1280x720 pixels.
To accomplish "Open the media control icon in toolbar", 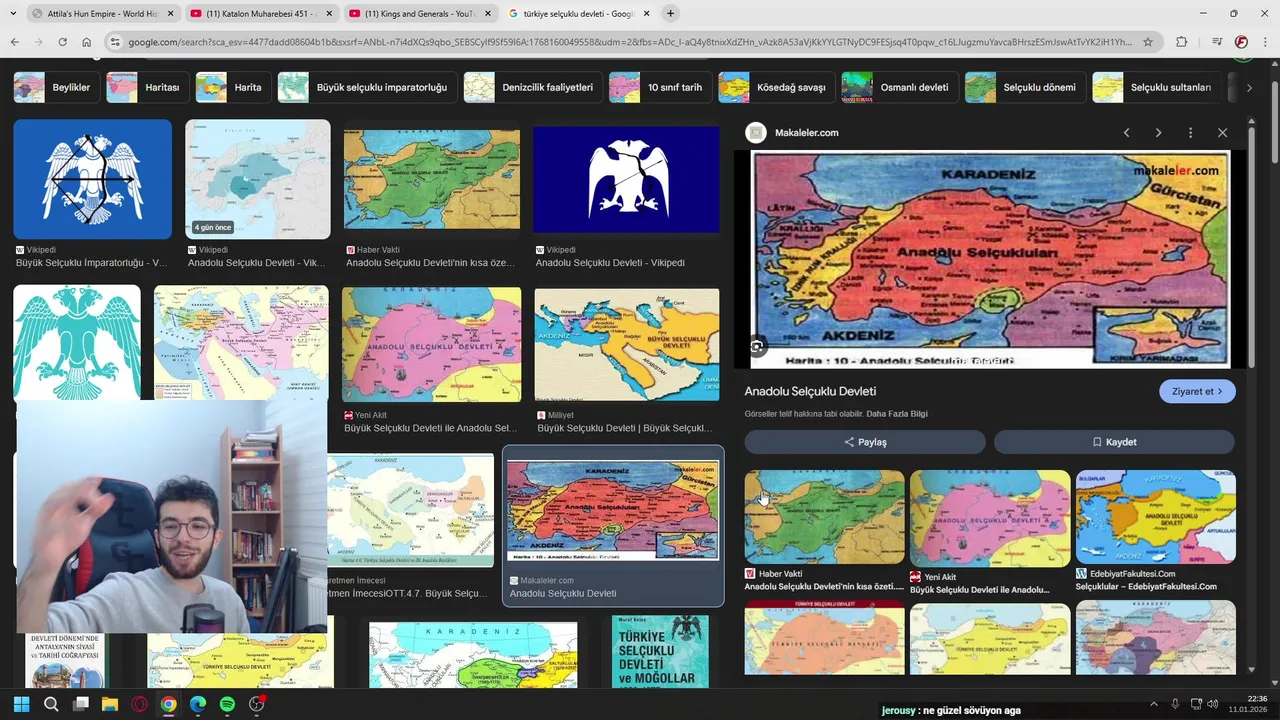I will (x=1217, y=42).
